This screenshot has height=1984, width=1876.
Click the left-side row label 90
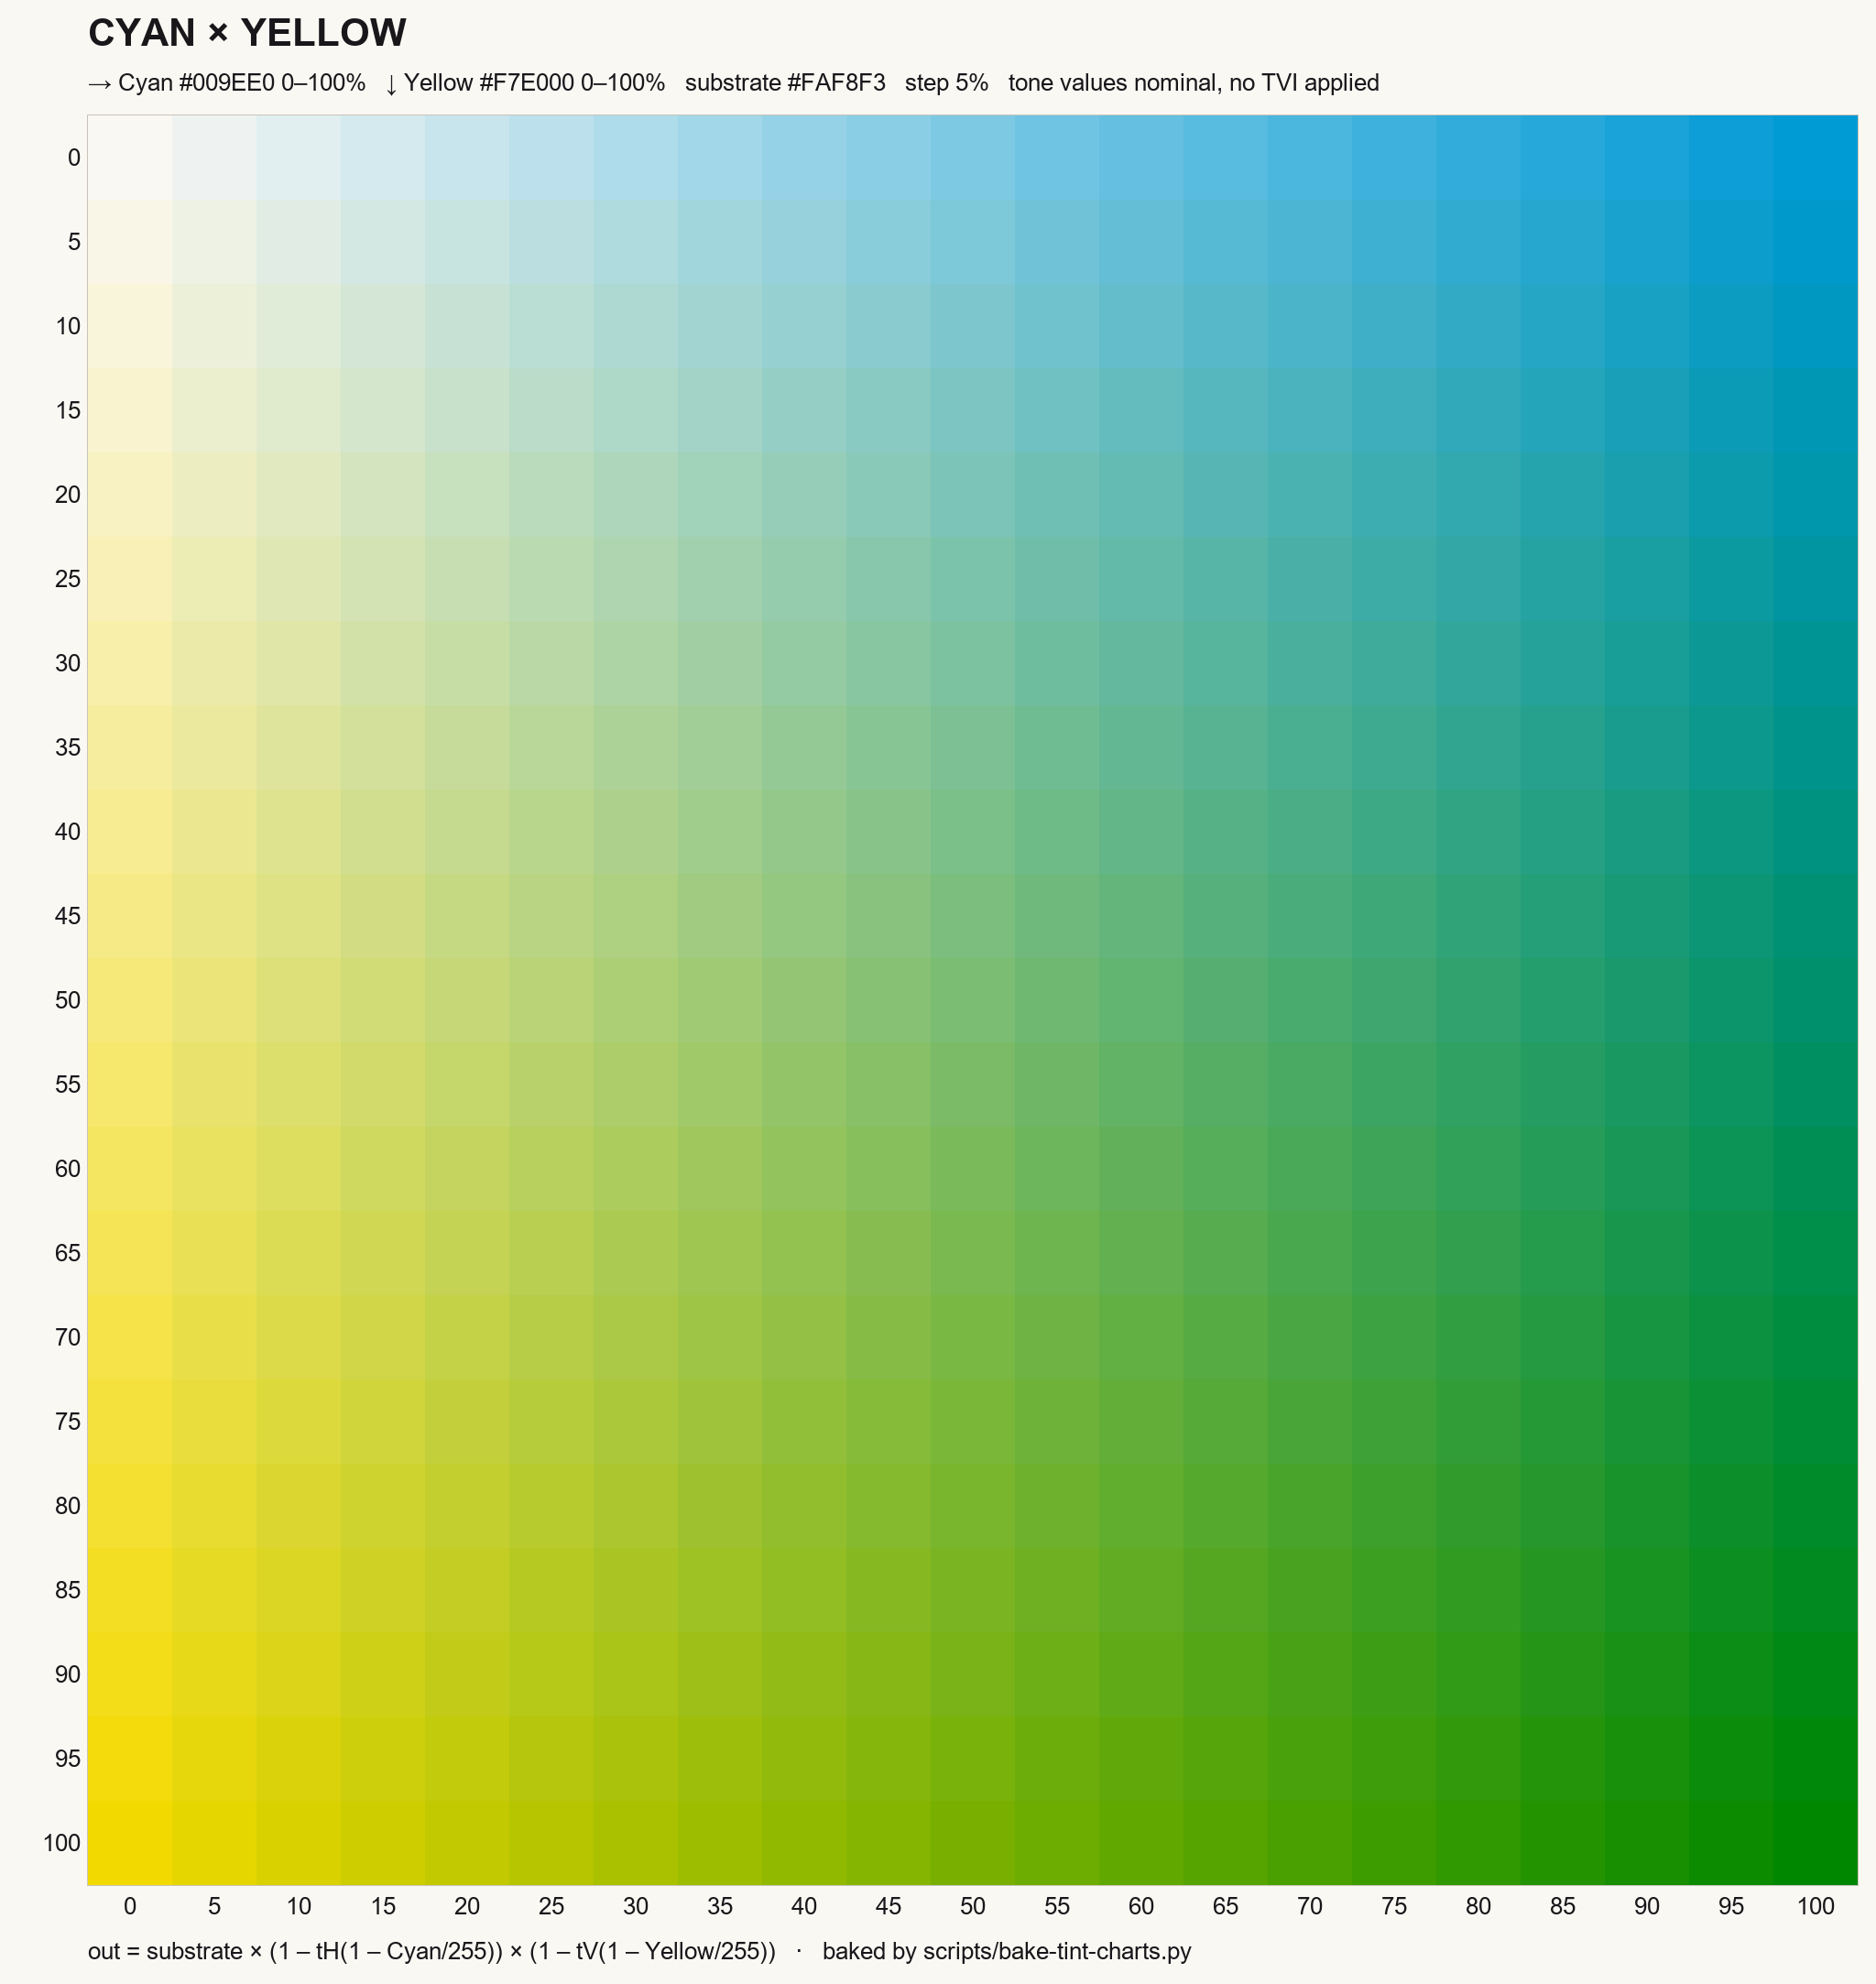[68, 1675]
